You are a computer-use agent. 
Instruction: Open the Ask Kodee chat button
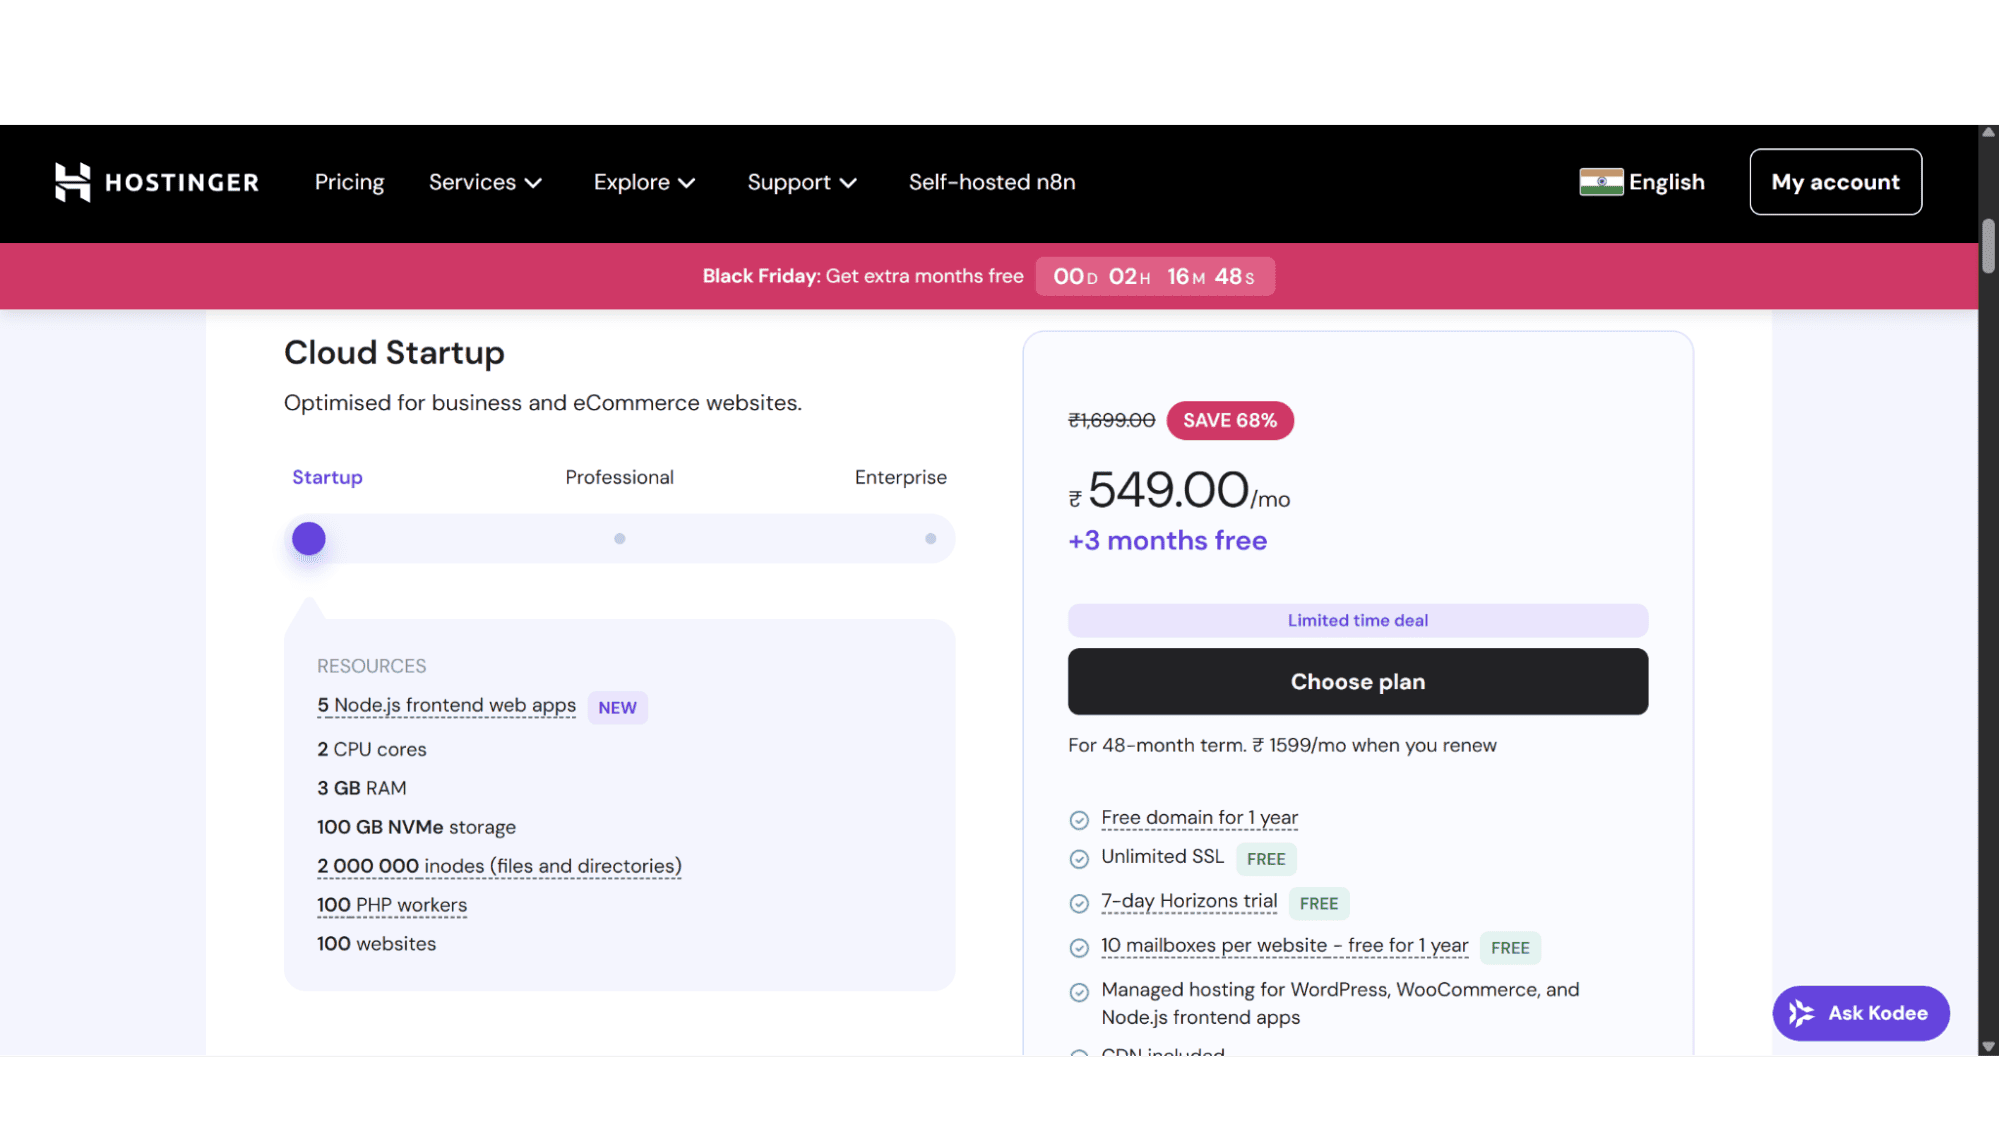pyautogui.click(x=1860, y=1013)
